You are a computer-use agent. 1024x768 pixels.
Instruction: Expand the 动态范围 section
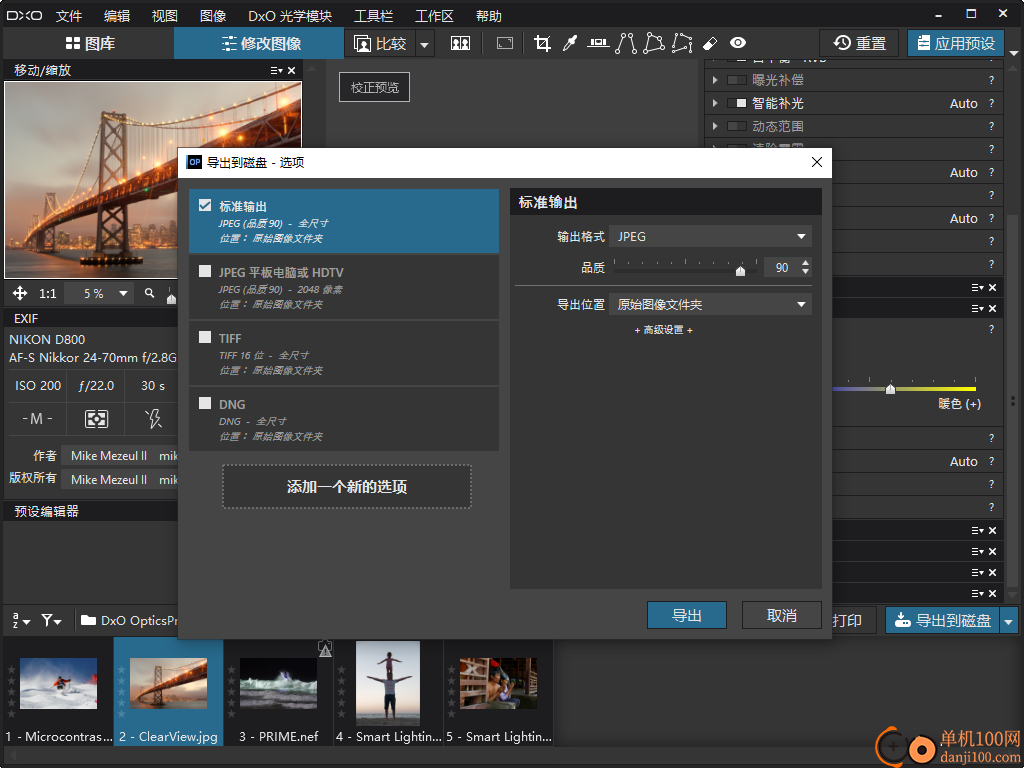pos(715,126)
